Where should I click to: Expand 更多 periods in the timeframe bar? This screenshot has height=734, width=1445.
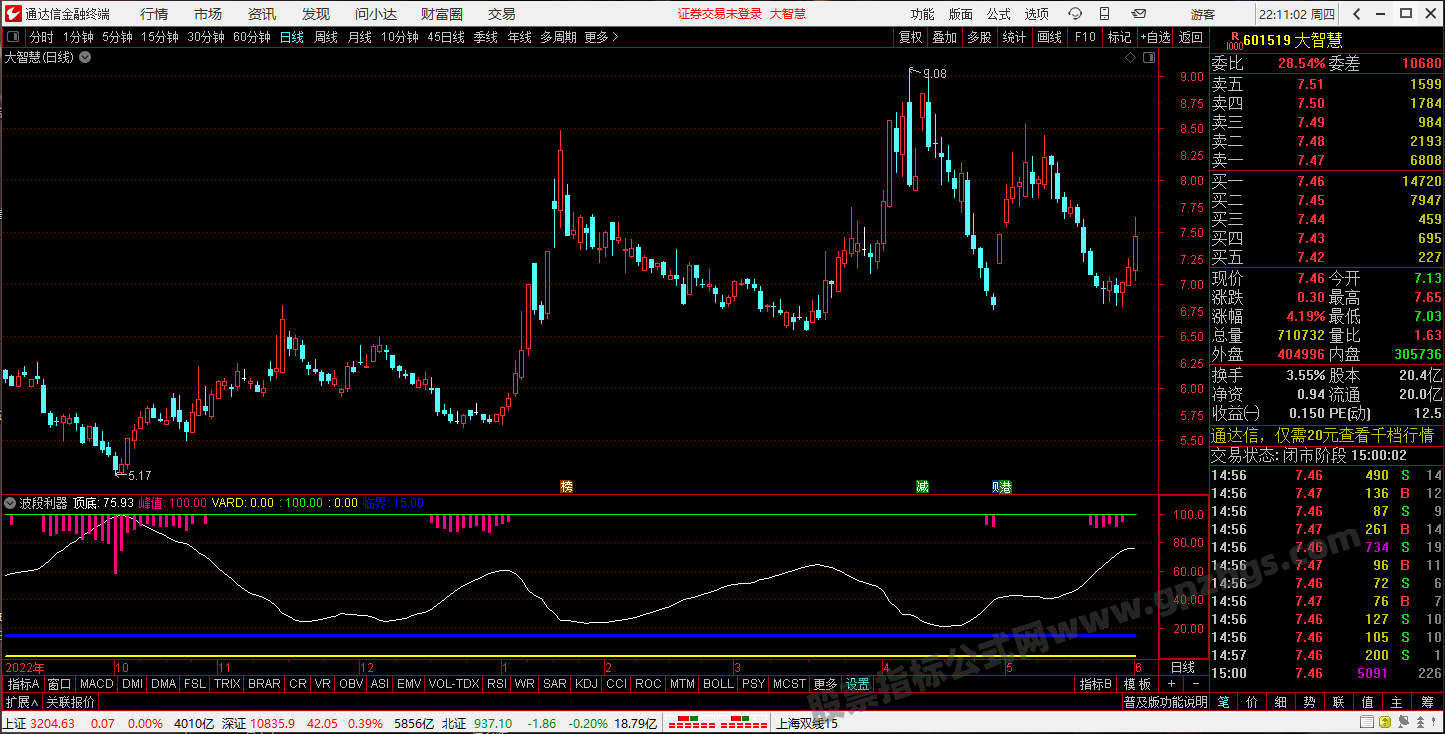coord(602,37)
